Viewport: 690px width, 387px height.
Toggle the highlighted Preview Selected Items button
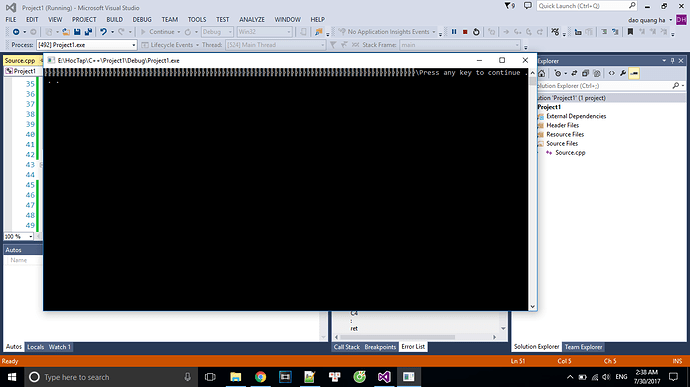pyautogui.click(x=634, y=74)
